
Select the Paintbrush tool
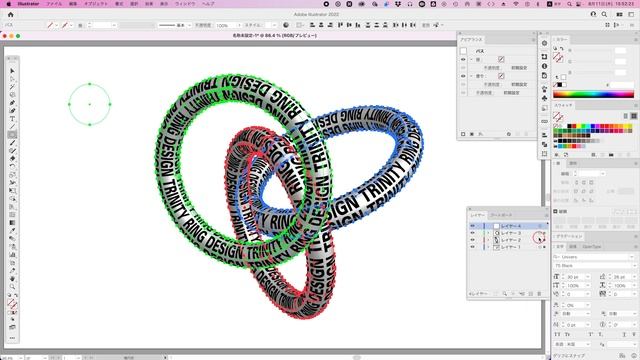[x=12, y=143]
